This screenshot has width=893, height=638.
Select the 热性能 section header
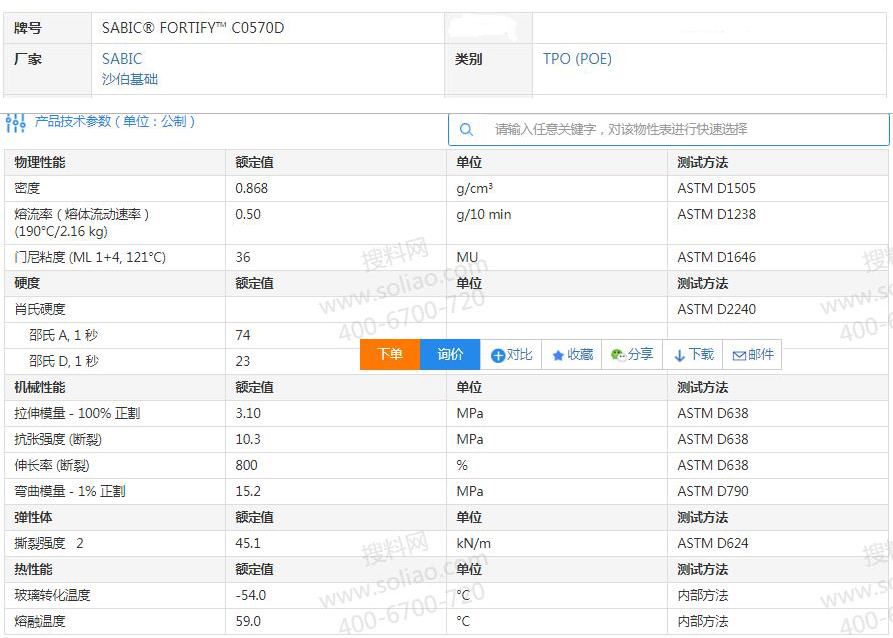33,569
